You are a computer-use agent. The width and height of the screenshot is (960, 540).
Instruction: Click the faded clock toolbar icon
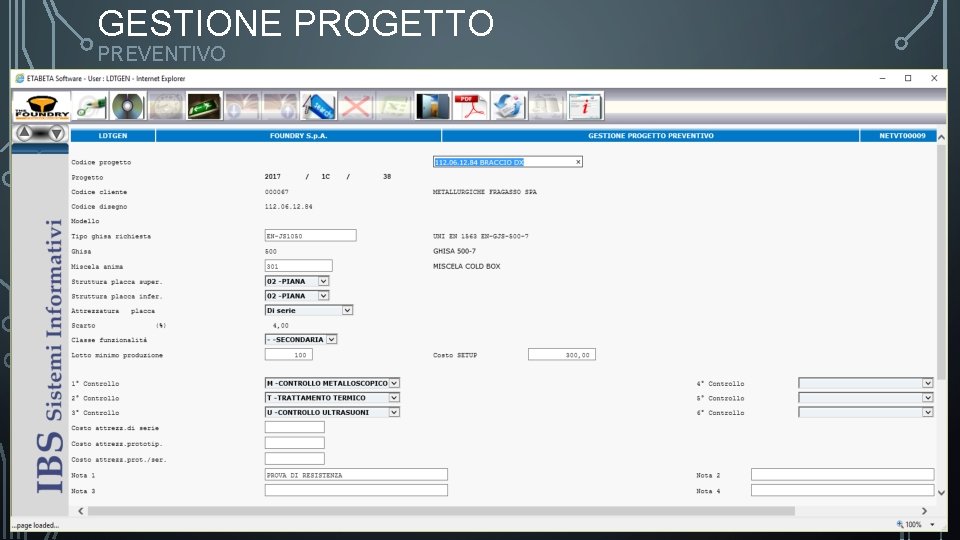pyautogui.click(x=166, y=106)
